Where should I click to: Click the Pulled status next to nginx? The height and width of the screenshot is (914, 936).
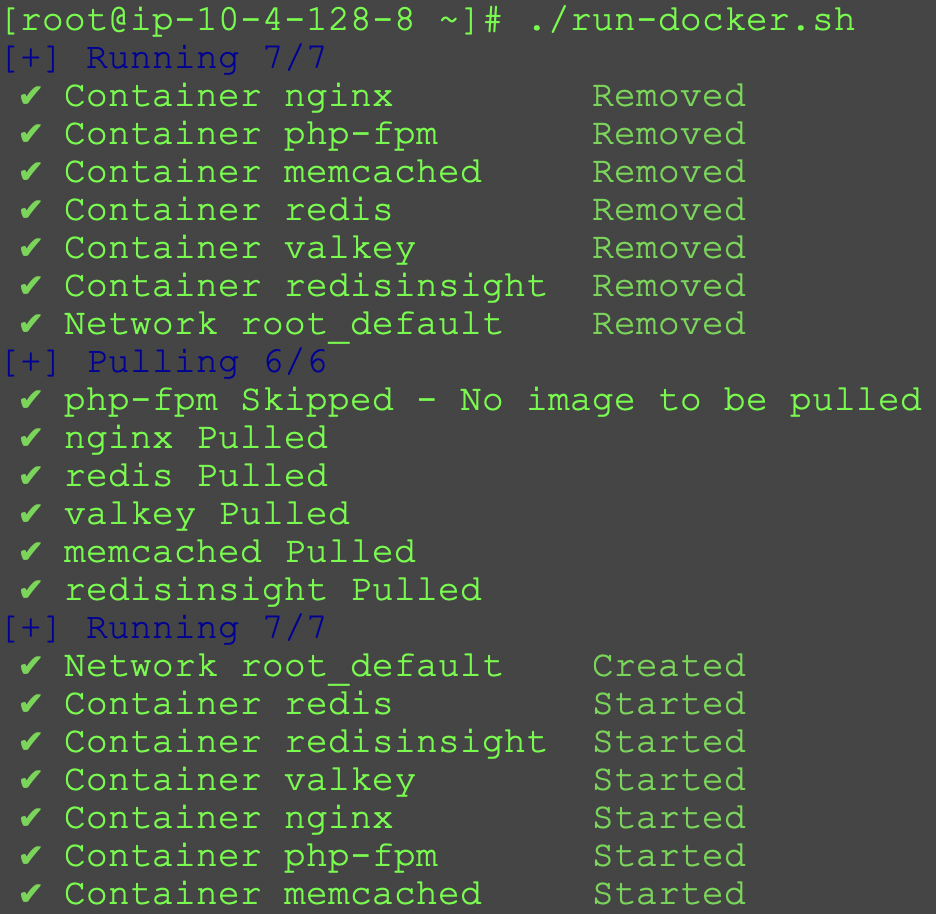262,438
